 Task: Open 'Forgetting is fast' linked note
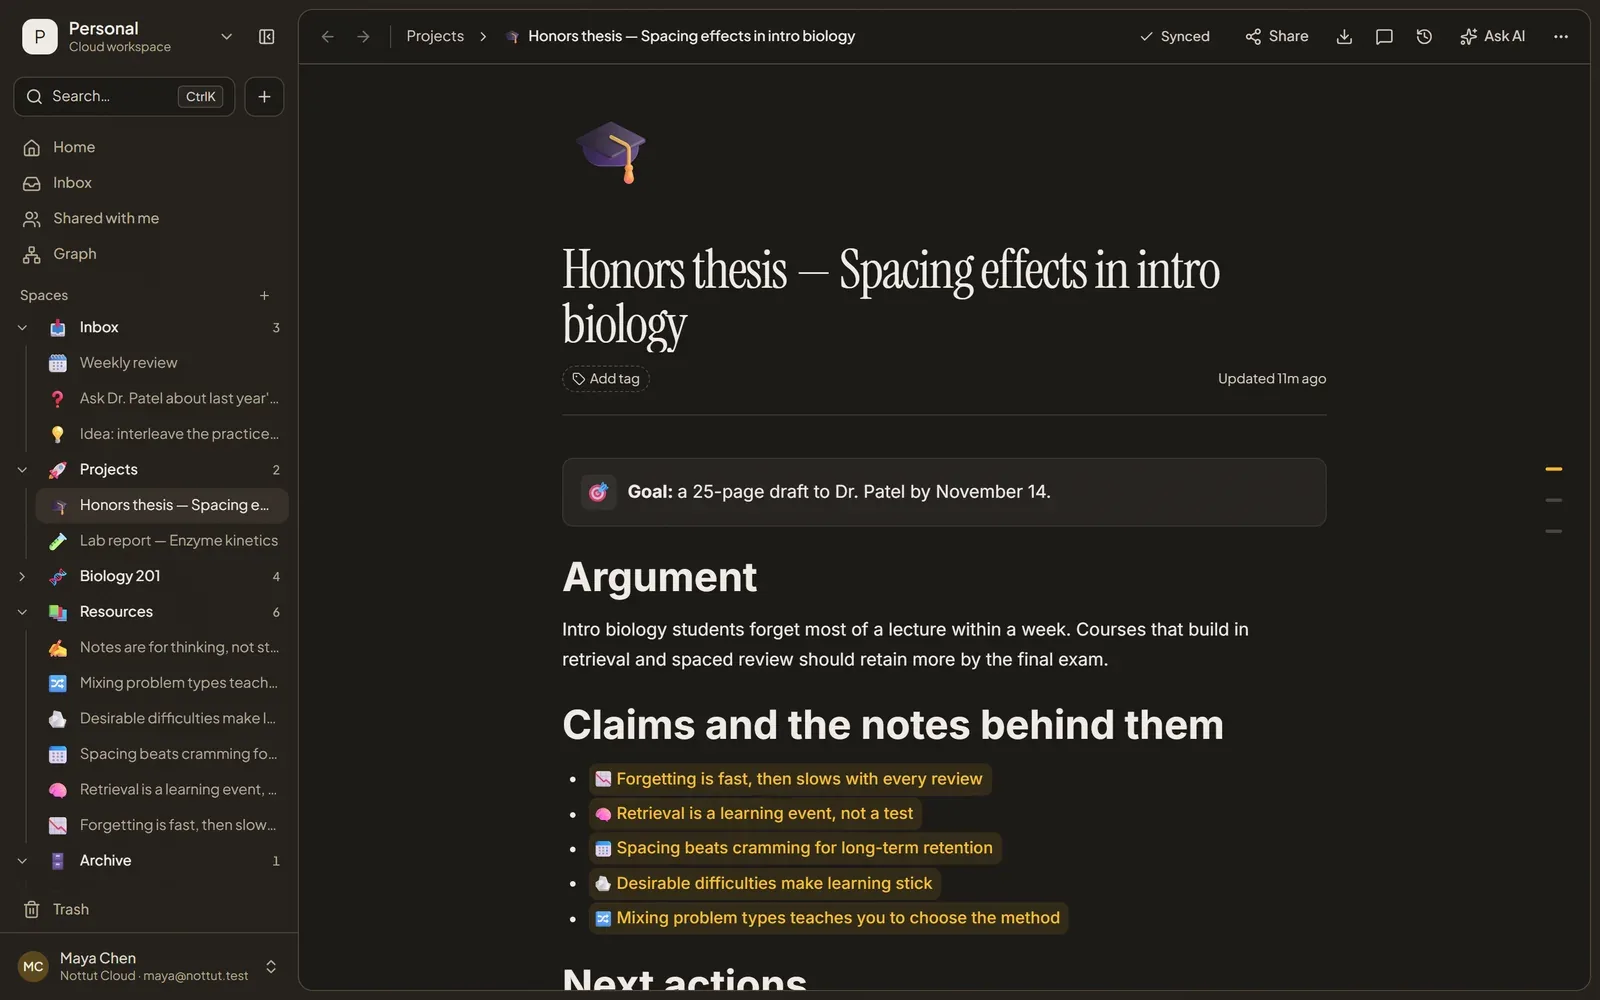coord(790,779)
